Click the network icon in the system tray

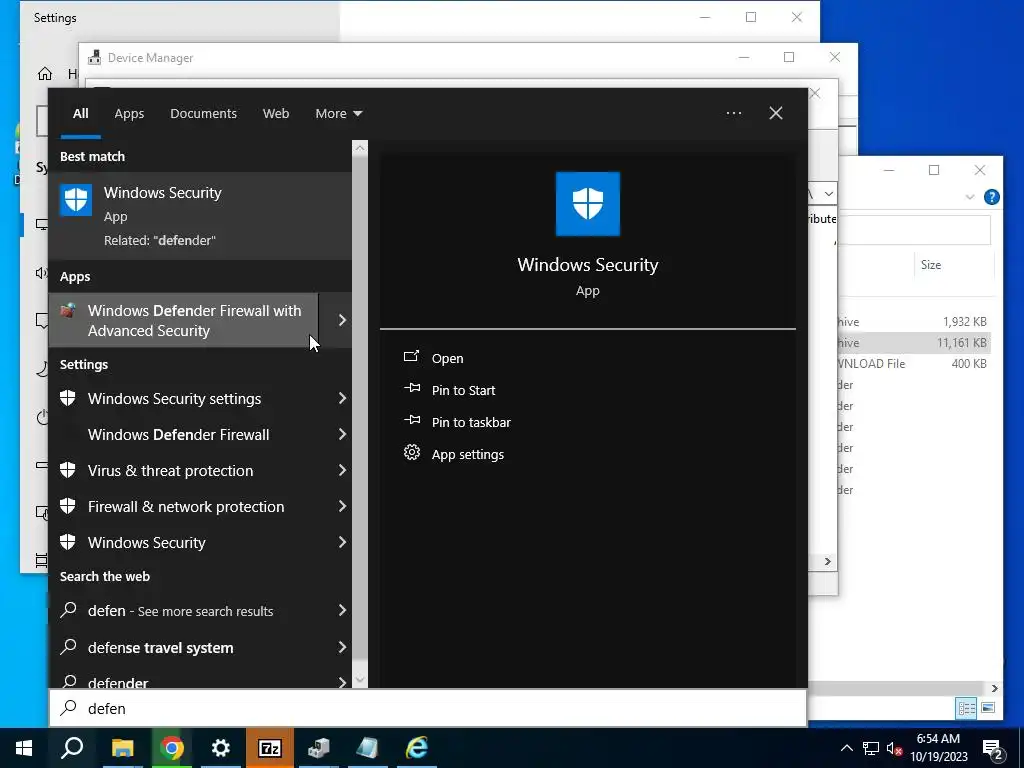coord(871,748)
